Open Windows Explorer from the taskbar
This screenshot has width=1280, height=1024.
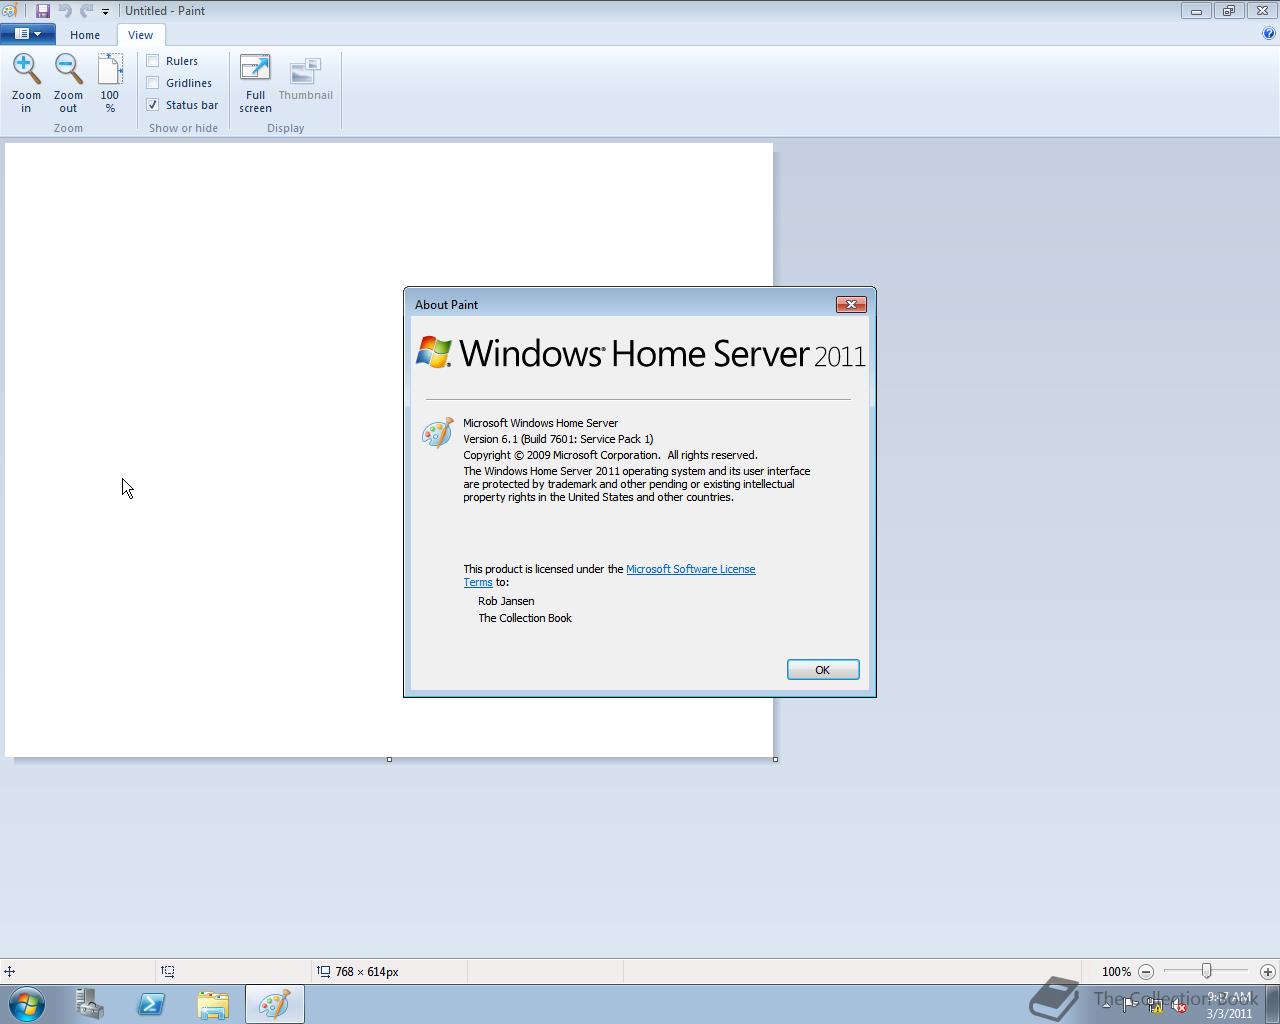tap(213, 1004)
